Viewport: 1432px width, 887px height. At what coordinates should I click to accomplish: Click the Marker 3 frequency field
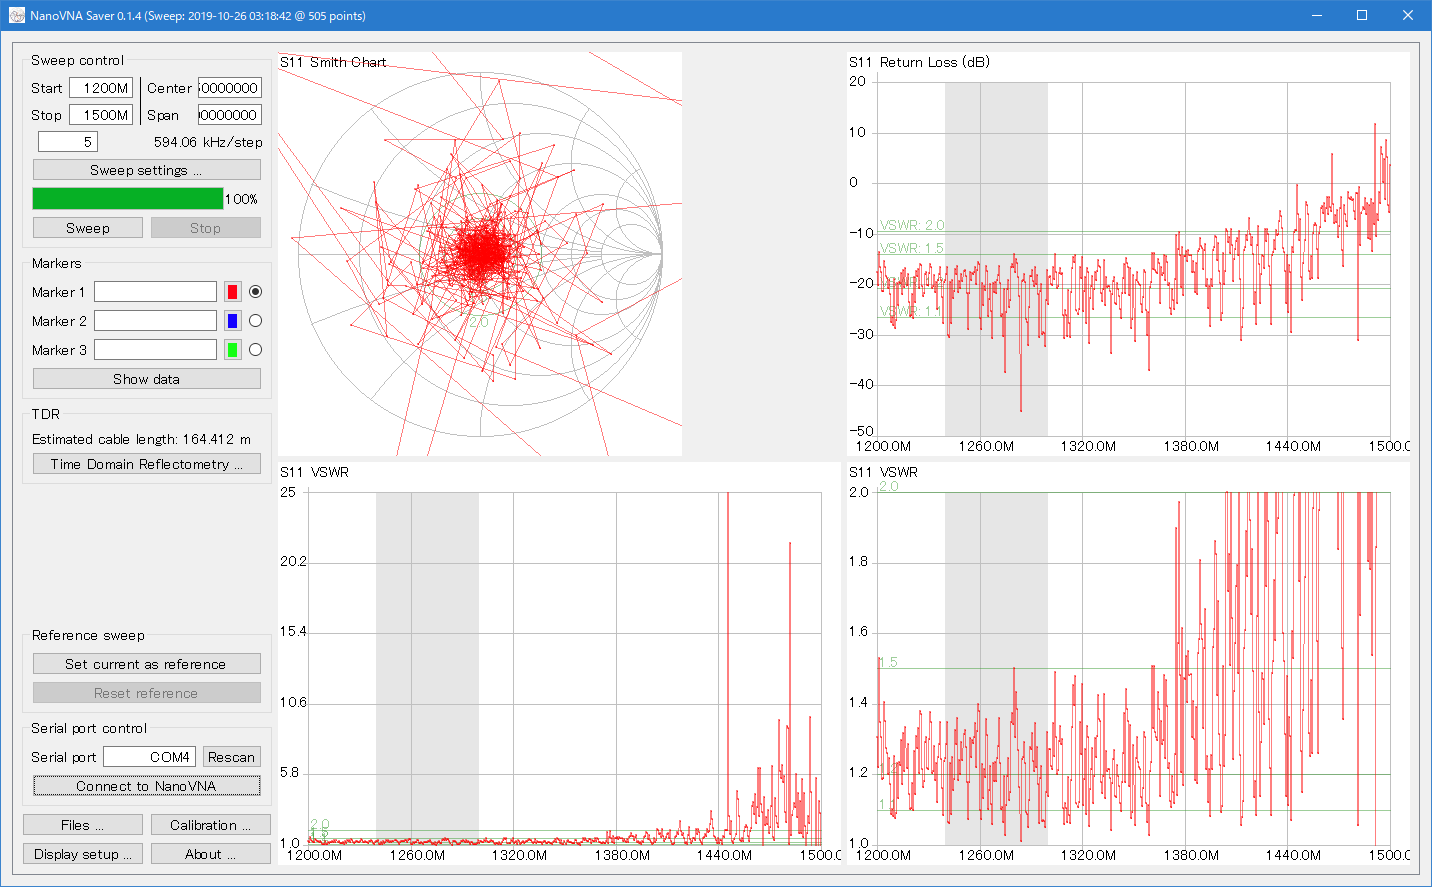(155, 350)
